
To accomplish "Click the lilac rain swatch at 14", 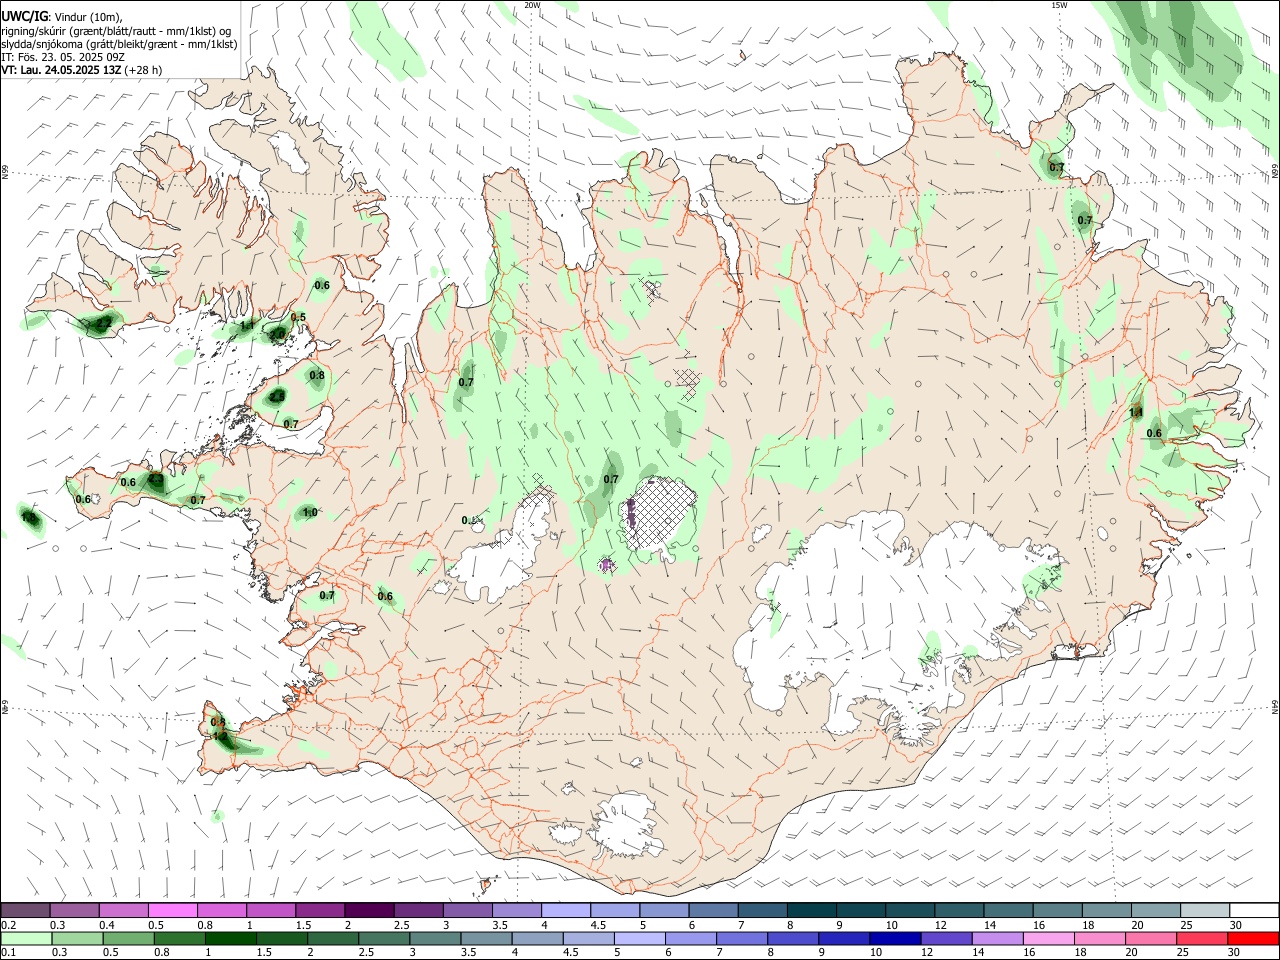I will (996, 938).
